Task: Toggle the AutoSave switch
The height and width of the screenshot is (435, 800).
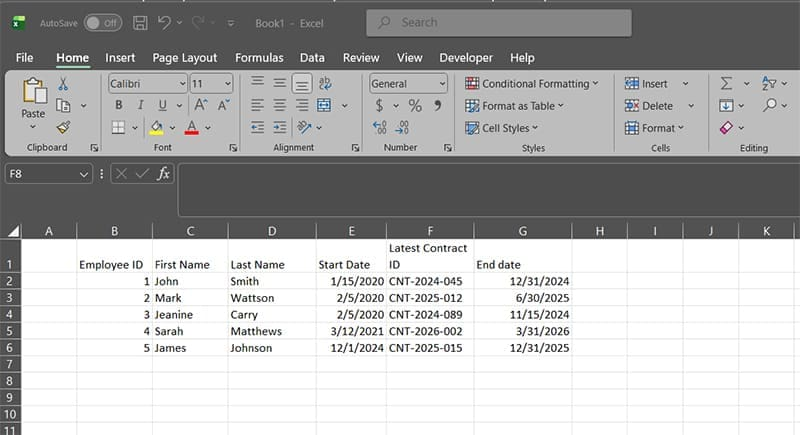Action: coord(103,22)
